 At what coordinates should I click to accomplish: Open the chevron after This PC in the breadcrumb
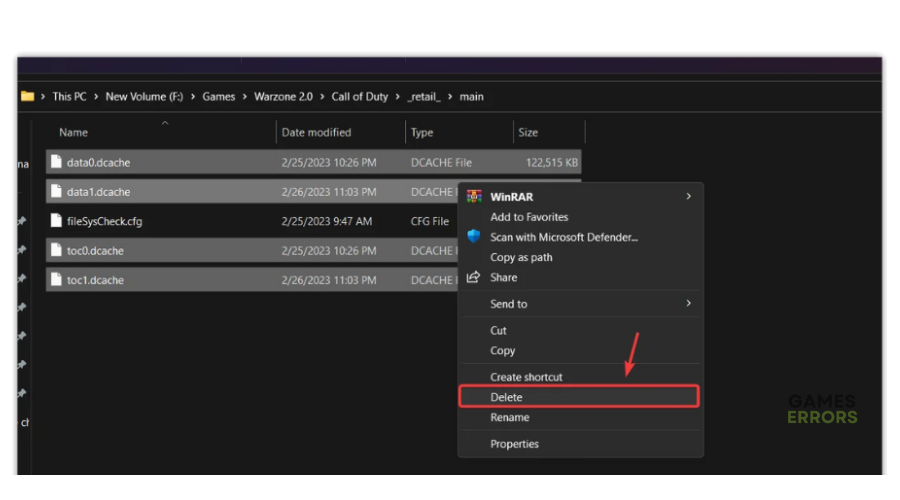[96, 96]
